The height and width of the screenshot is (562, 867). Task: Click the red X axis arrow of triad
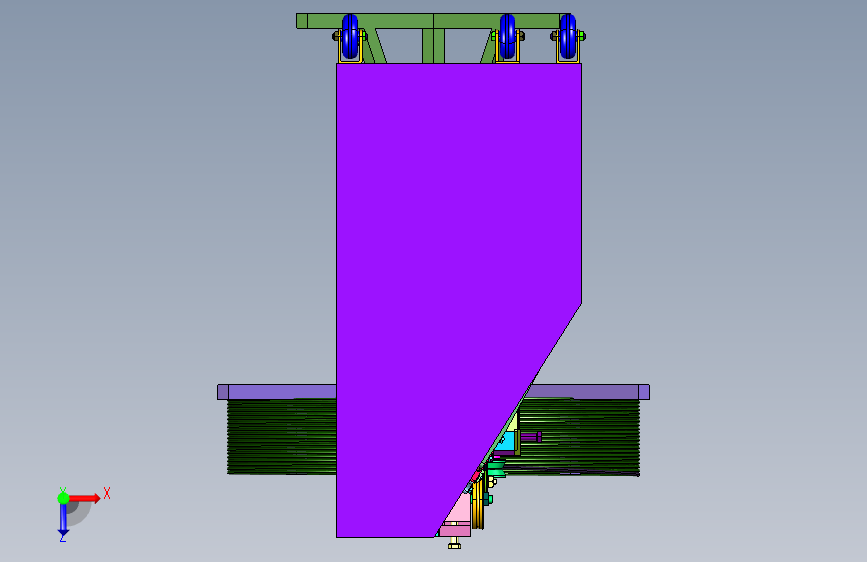pos(84,498)
